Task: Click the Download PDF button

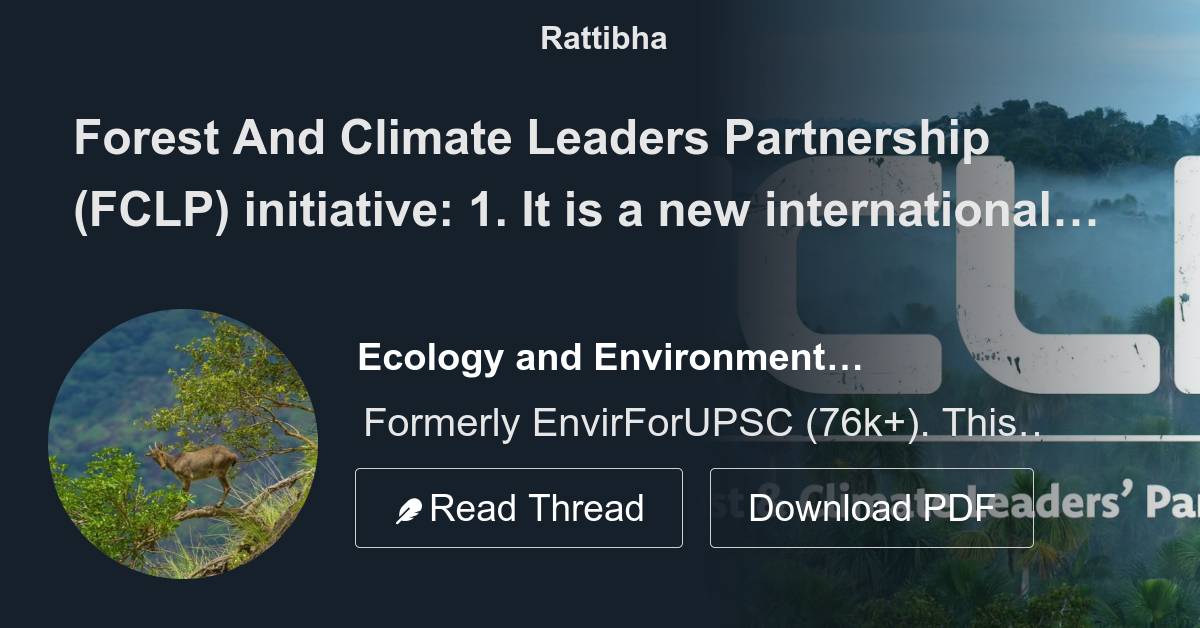Action: 871,507
